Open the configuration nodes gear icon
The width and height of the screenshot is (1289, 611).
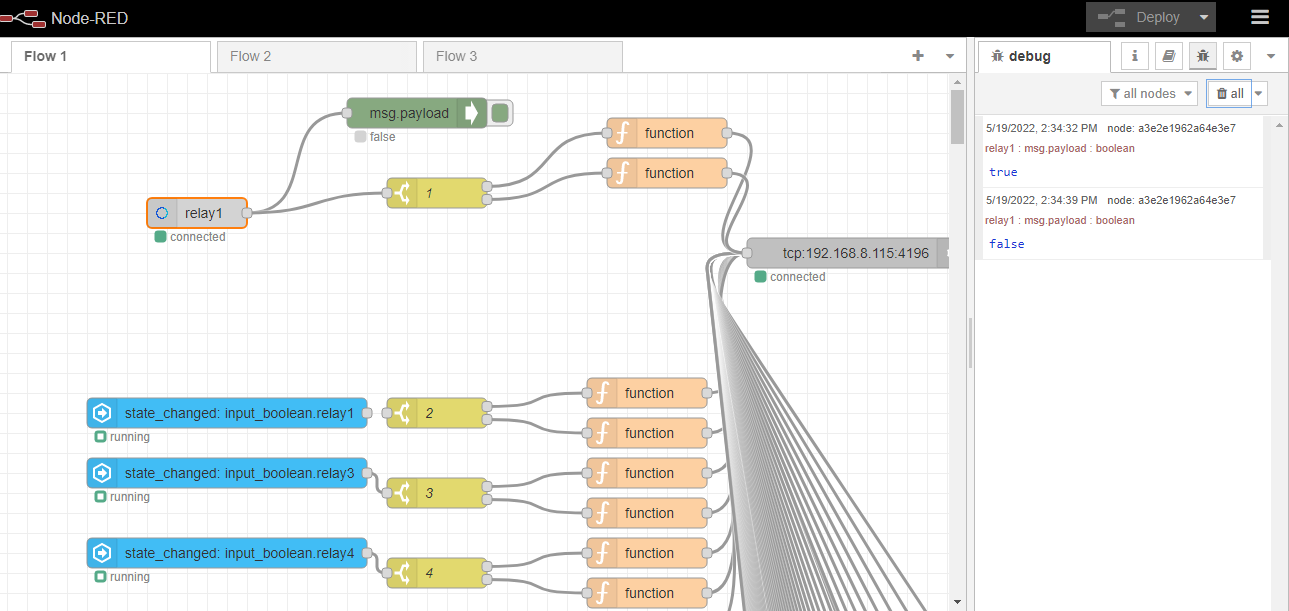(1237, 56)
